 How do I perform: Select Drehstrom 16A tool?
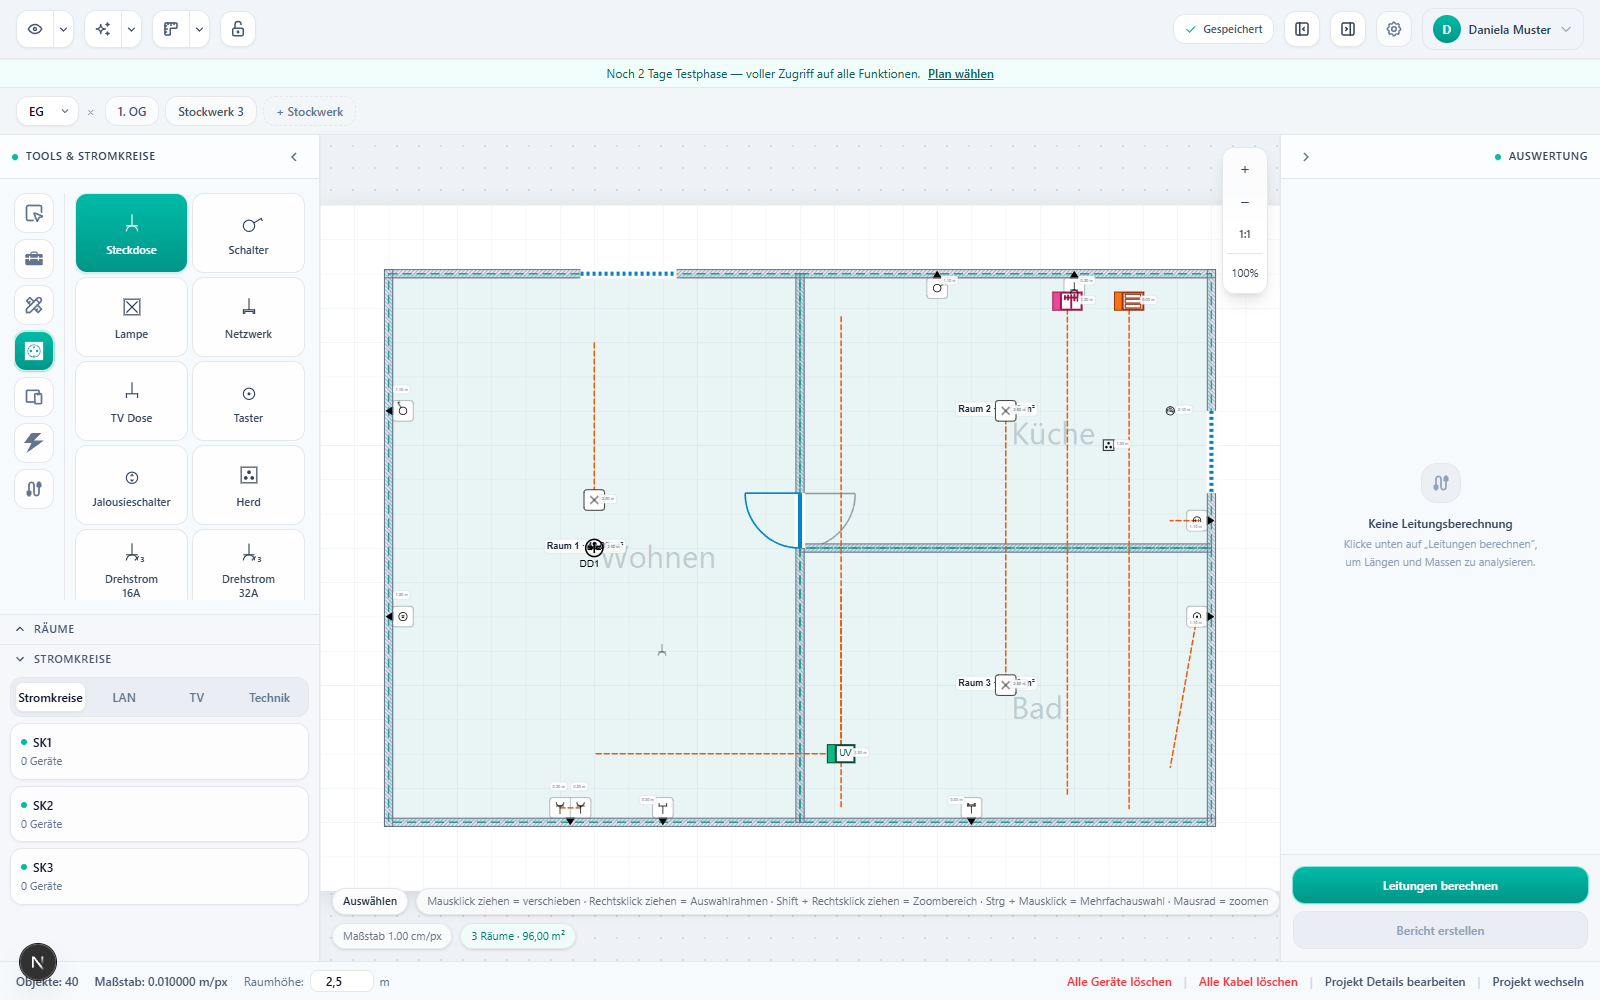tap(131, 566)
